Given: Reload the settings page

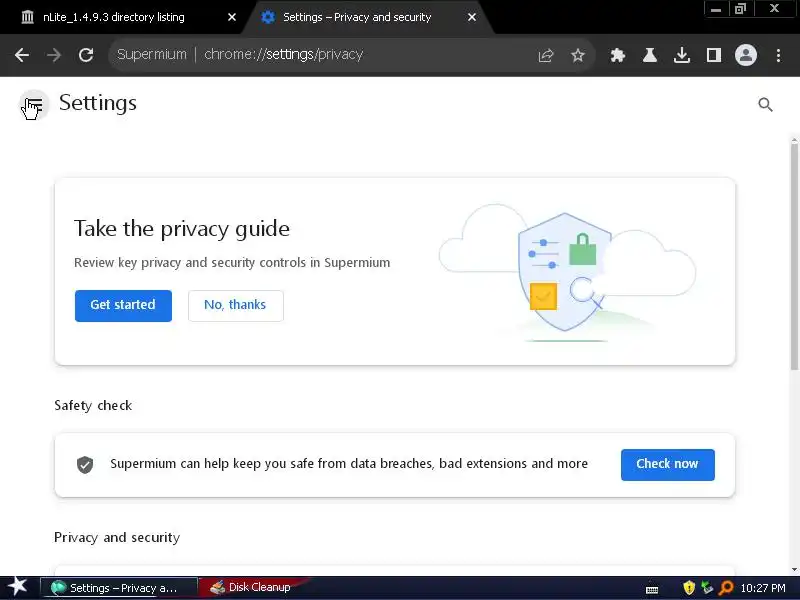Looking at the screenshot, I should pos(86,55).
